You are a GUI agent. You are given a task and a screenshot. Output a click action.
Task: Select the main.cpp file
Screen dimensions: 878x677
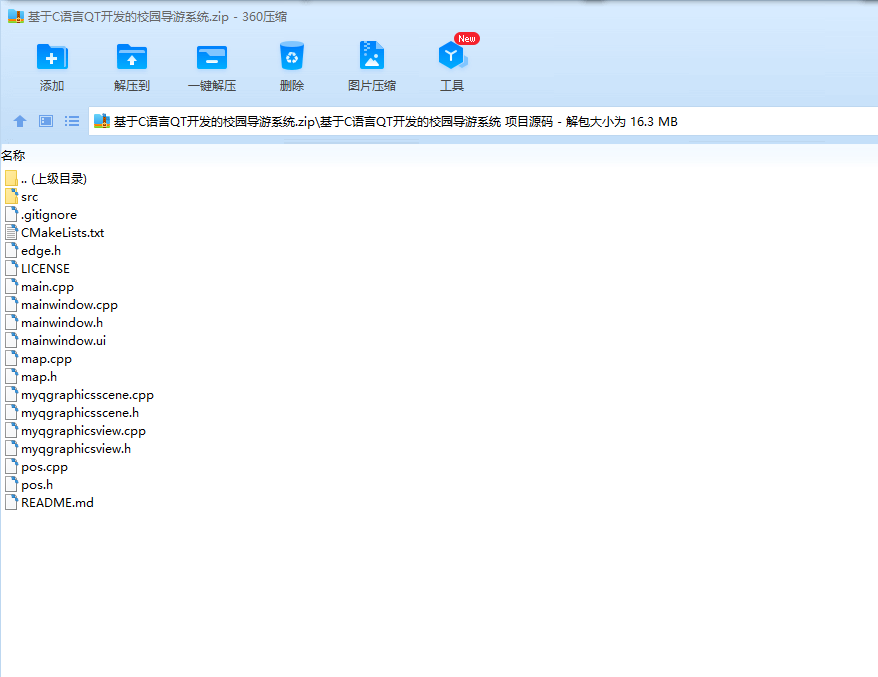40,287
